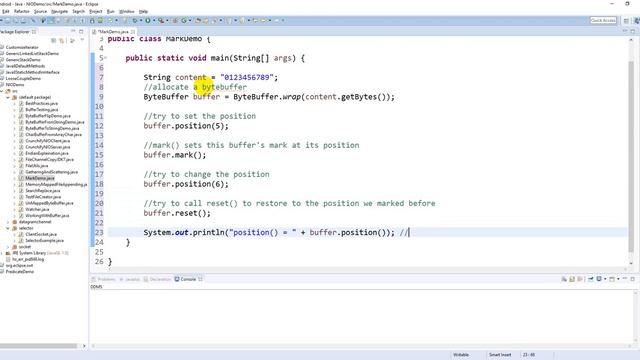Select the MarkDemo.java editor tab

(113, 31)
